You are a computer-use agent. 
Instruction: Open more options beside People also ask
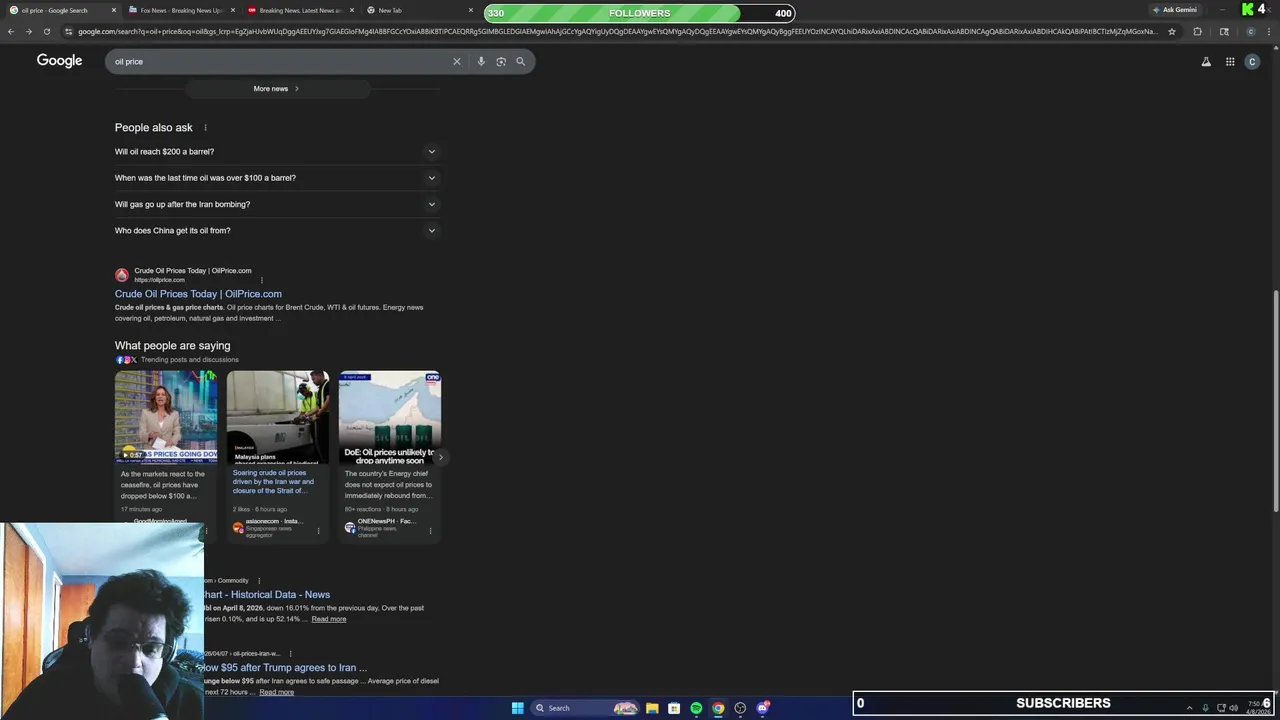point(205,128)
